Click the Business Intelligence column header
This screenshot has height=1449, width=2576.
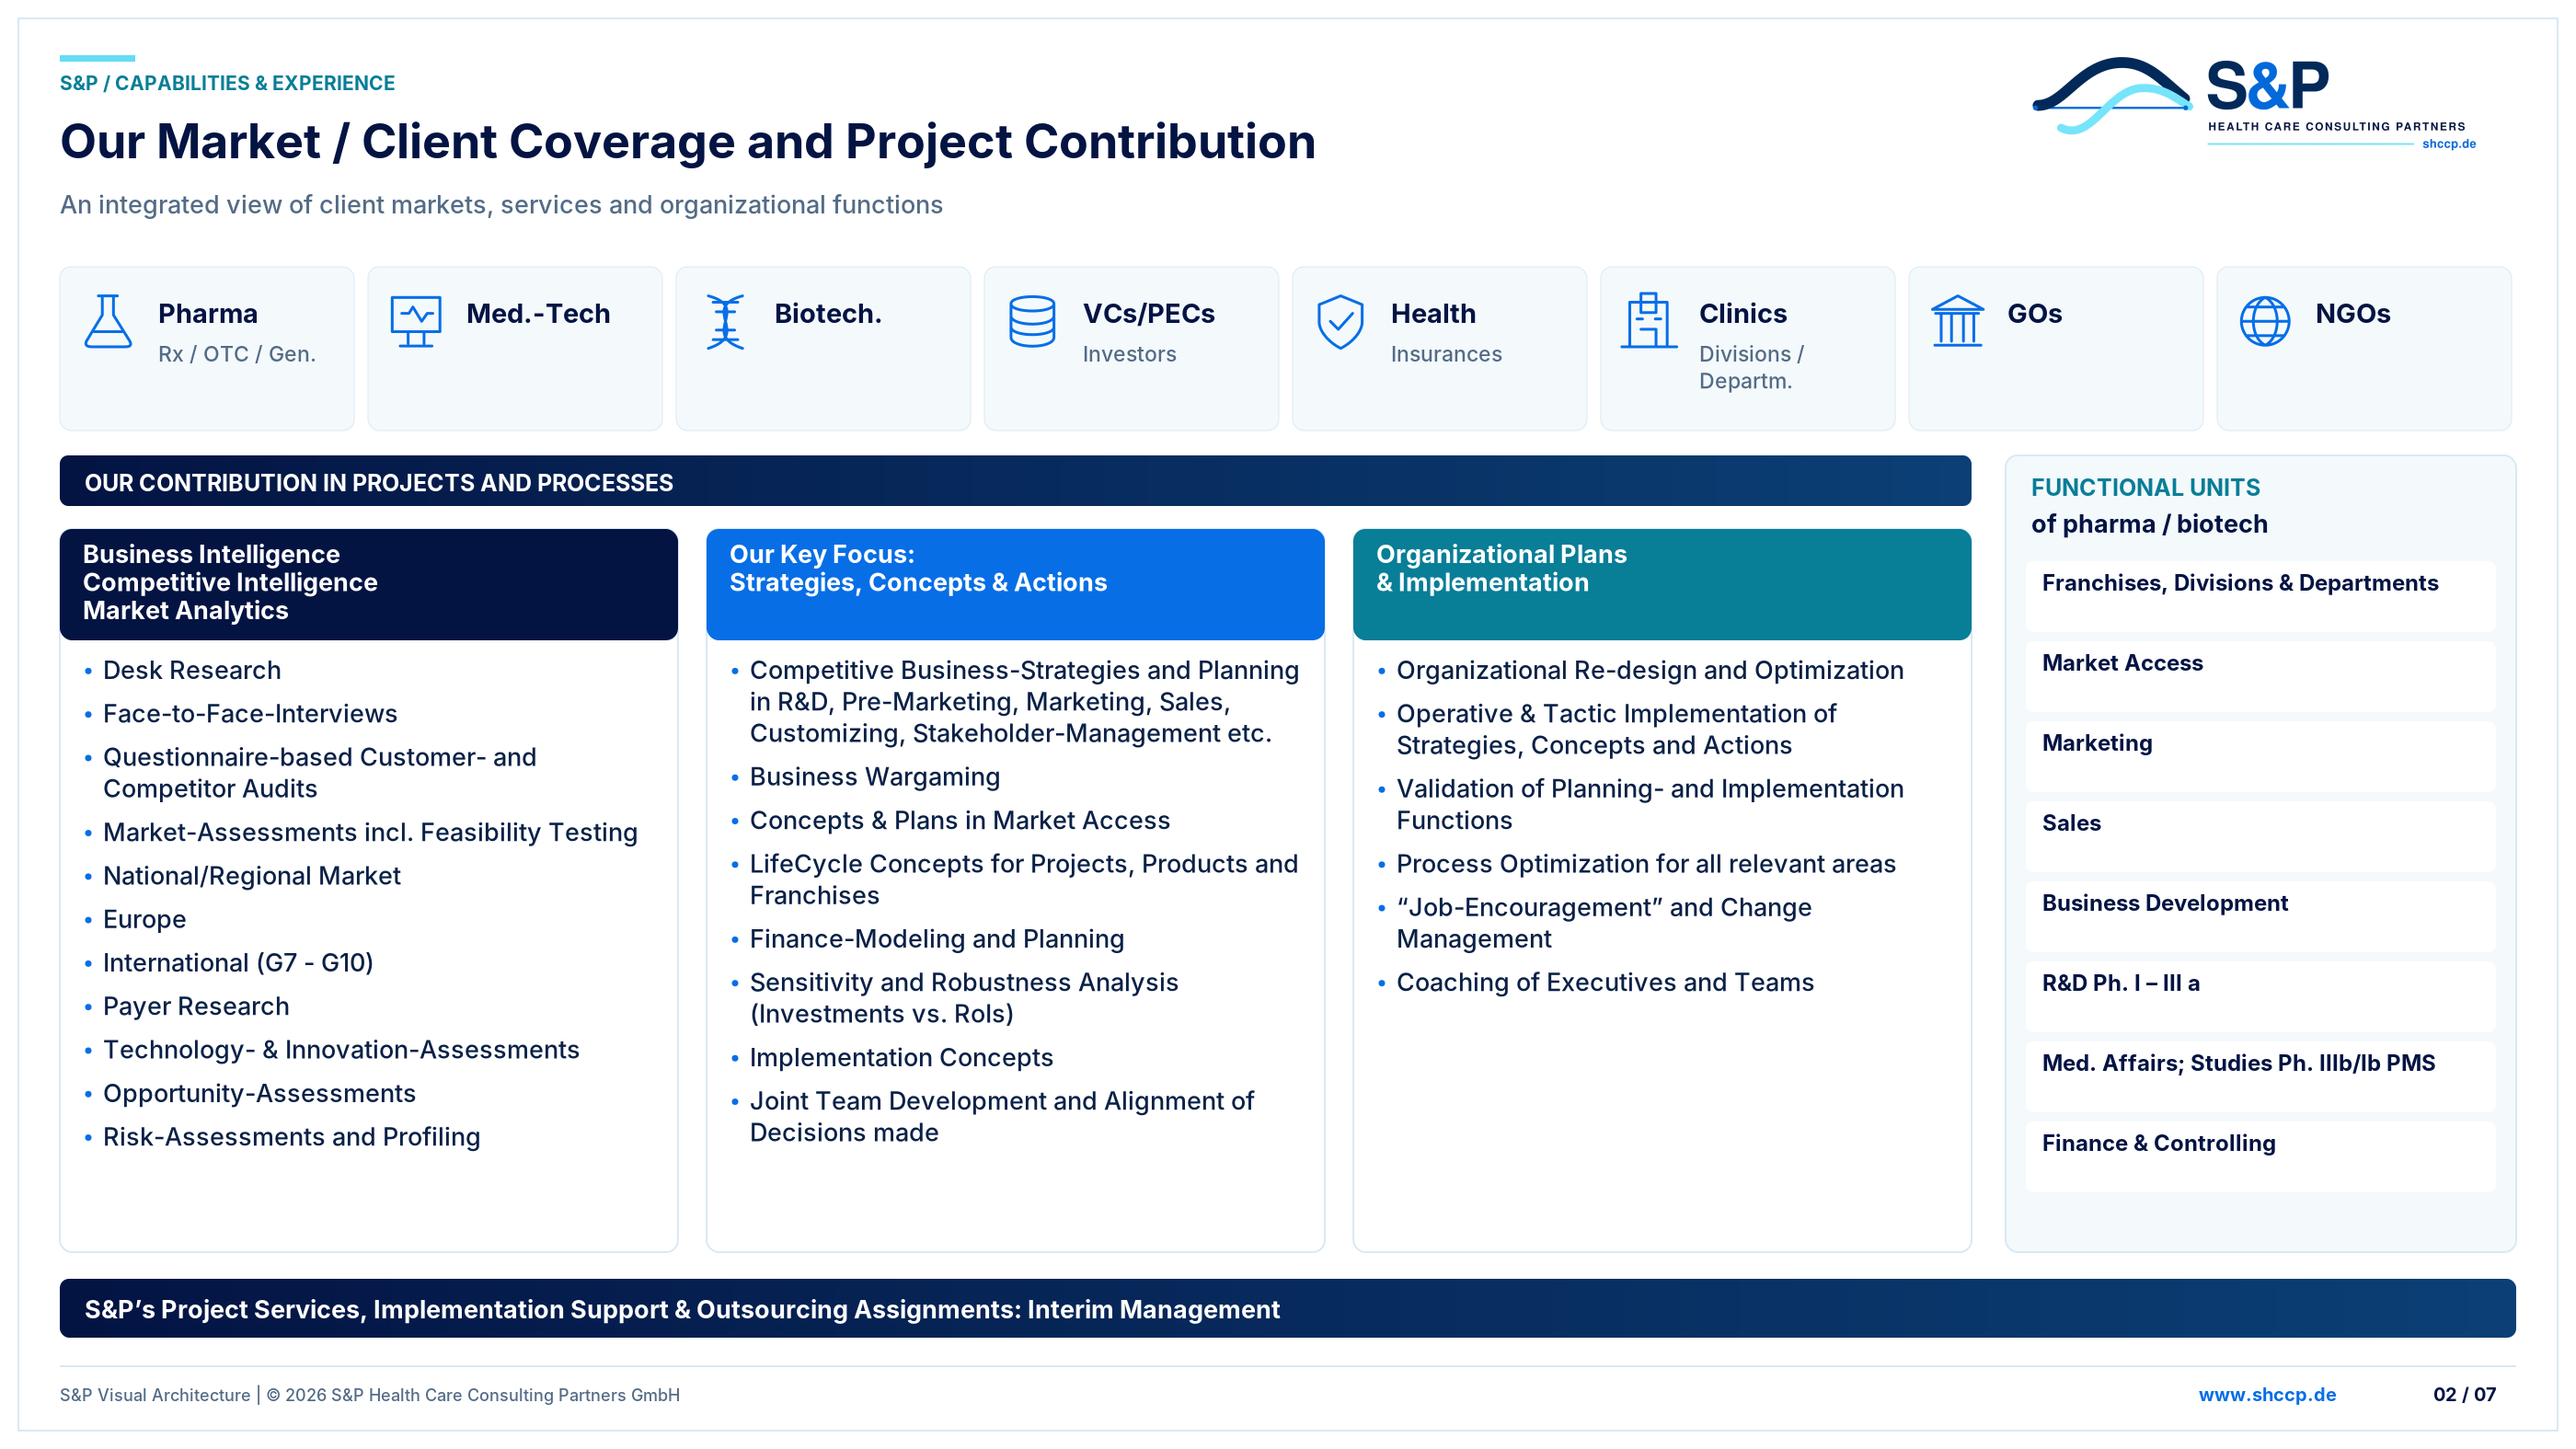[368, 584]
